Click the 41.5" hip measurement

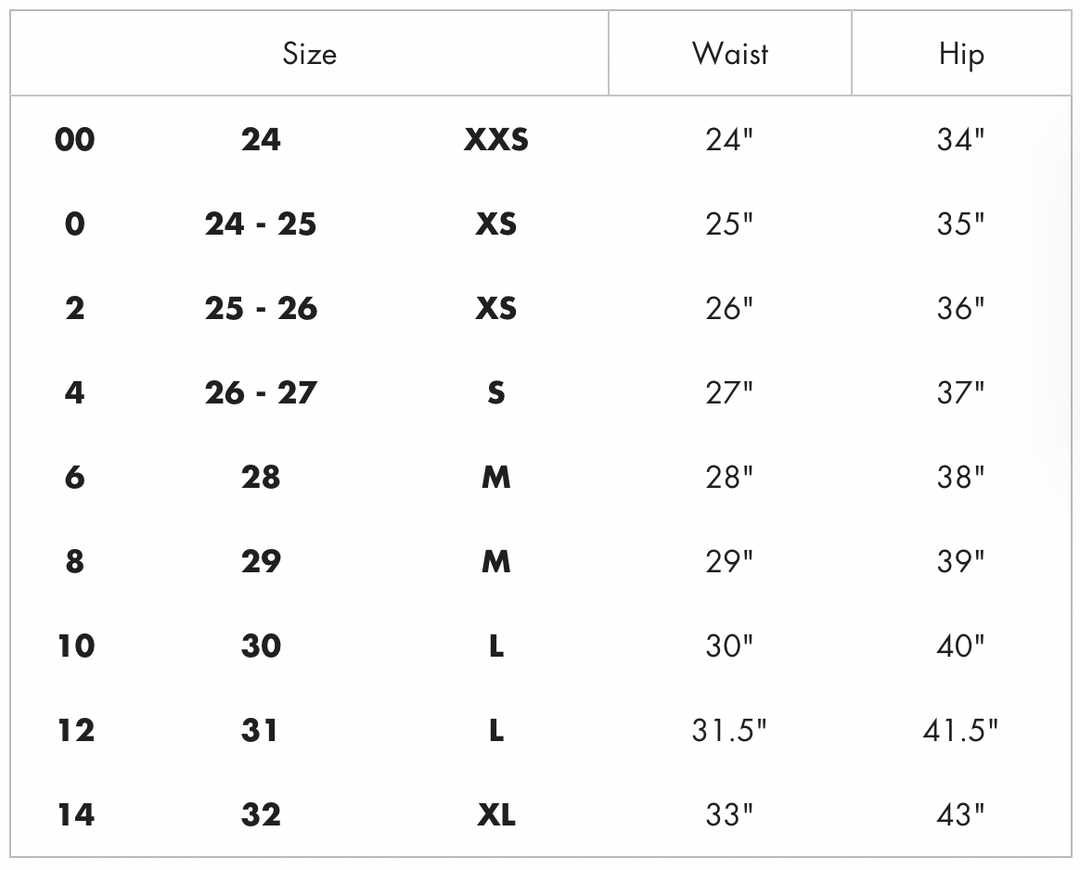[x=960, y=731]
